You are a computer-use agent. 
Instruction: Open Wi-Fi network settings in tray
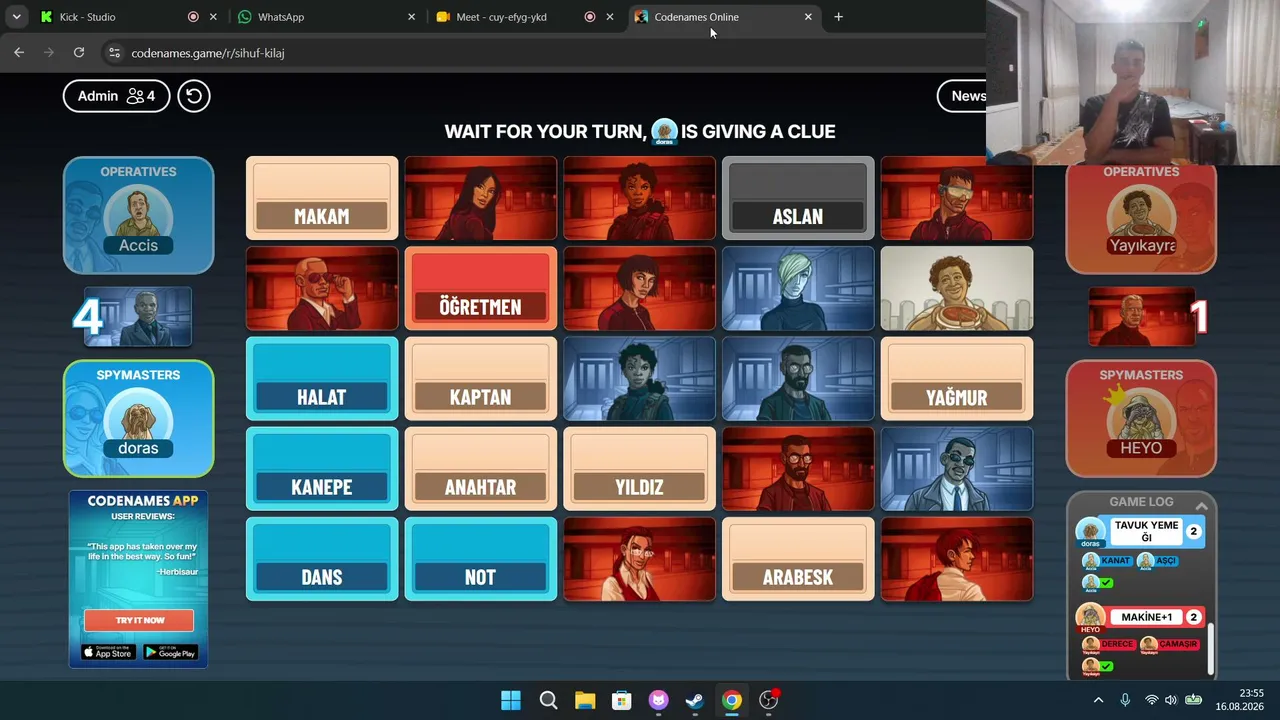click(x=1151, y=700)
